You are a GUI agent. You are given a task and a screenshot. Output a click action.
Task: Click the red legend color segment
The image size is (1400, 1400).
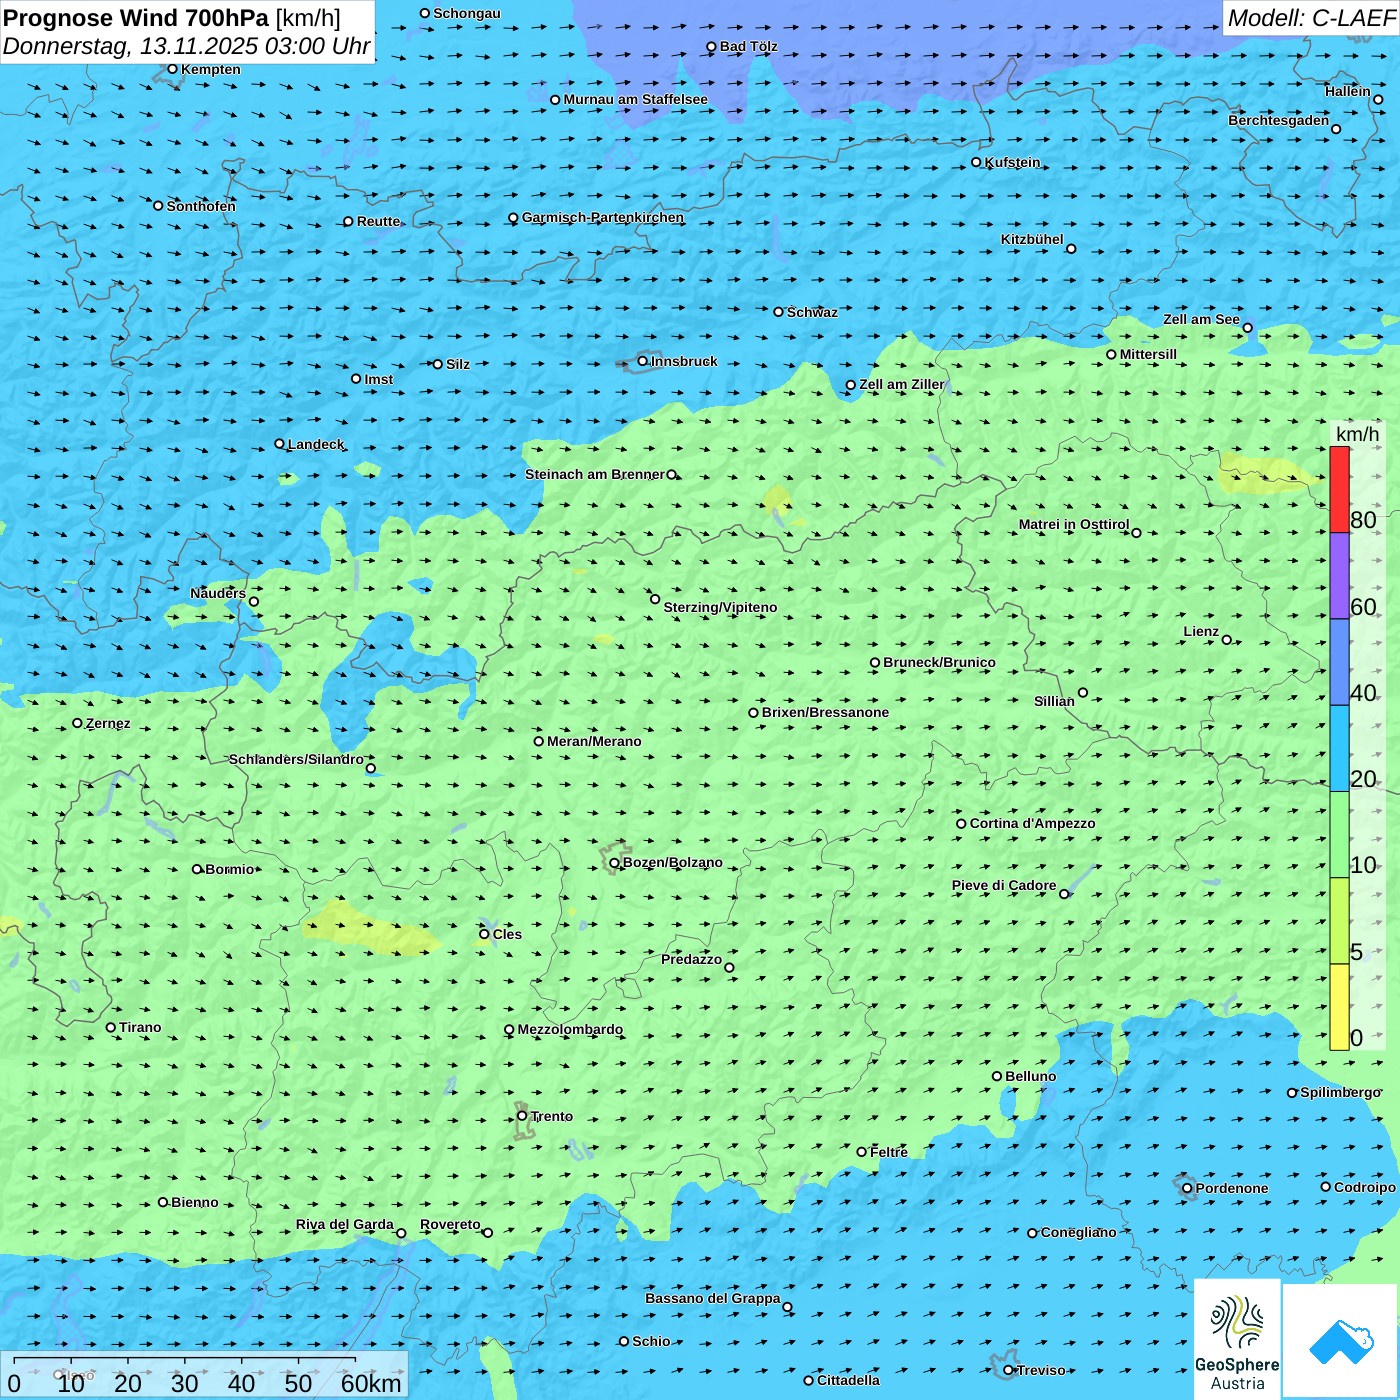coord(1339,489)
